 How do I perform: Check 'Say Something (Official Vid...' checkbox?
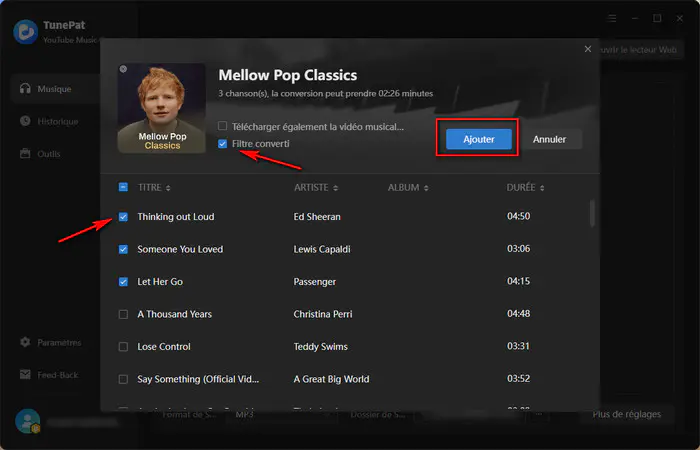[x=123, y=379]
